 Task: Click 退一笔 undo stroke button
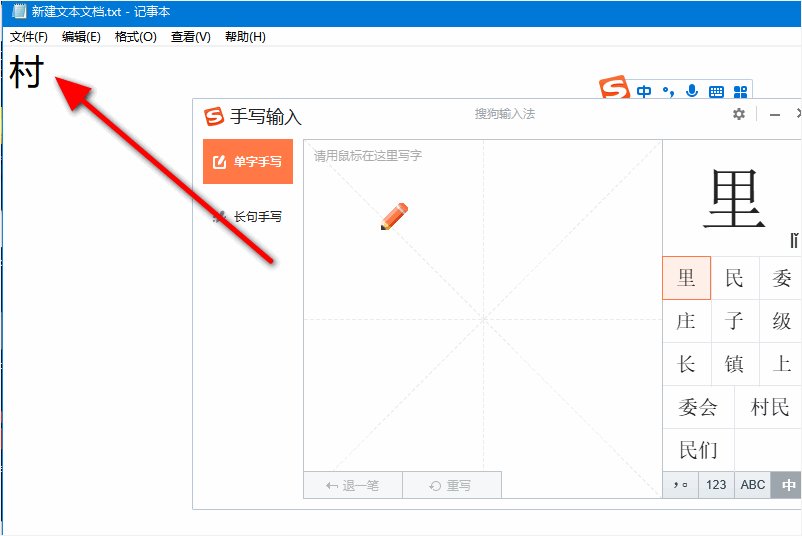(353, 485)
